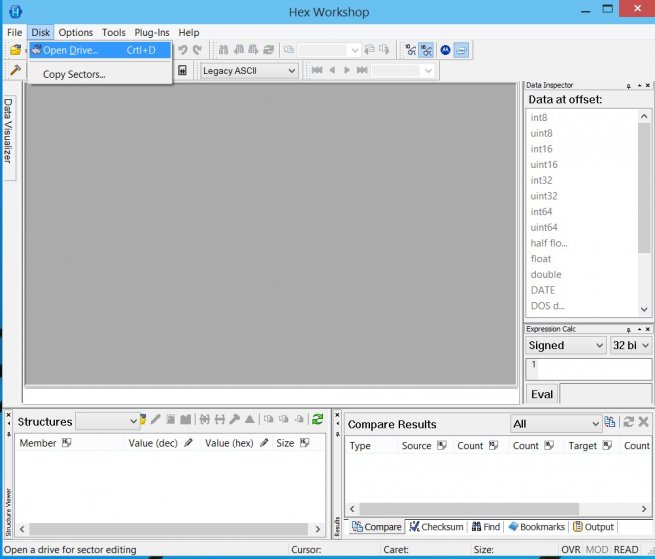
Task: Click the calculator icon beside Legacy ASCII
Action: (x=183, y=70)
